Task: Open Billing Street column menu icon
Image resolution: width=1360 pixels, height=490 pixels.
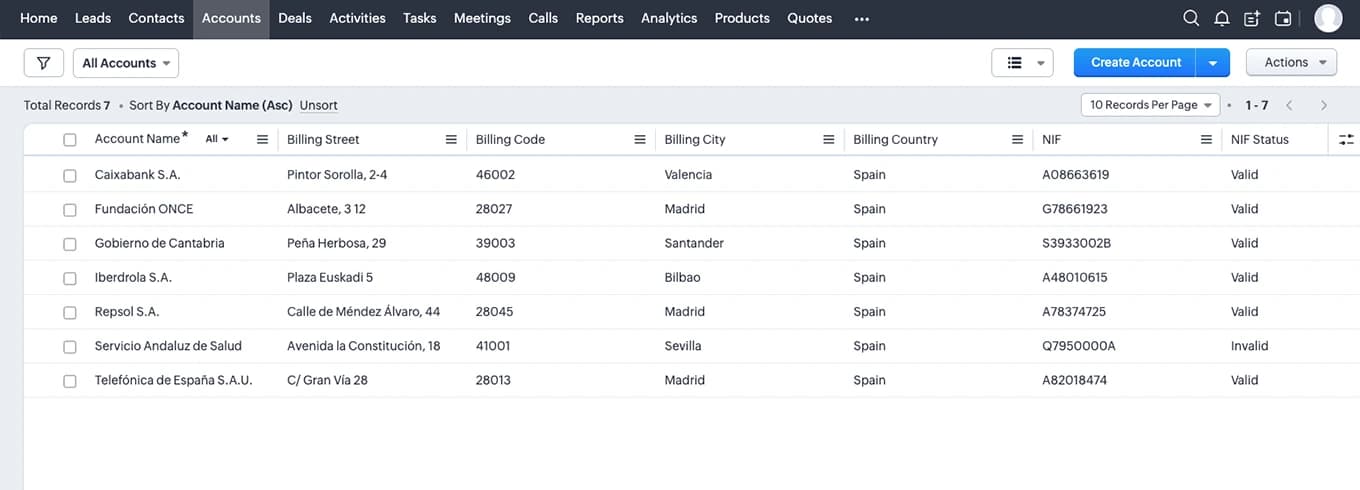Action: coord(451,140)
